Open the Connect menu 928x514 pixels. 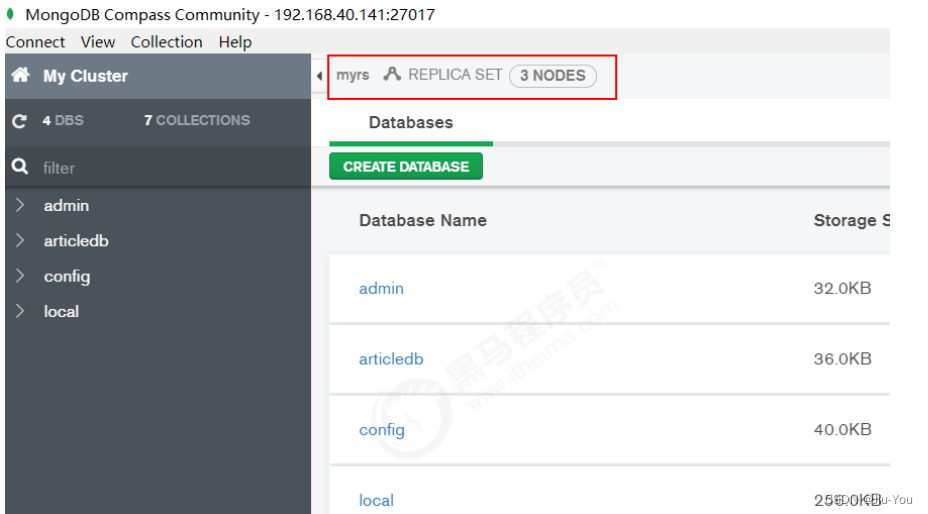36,42
